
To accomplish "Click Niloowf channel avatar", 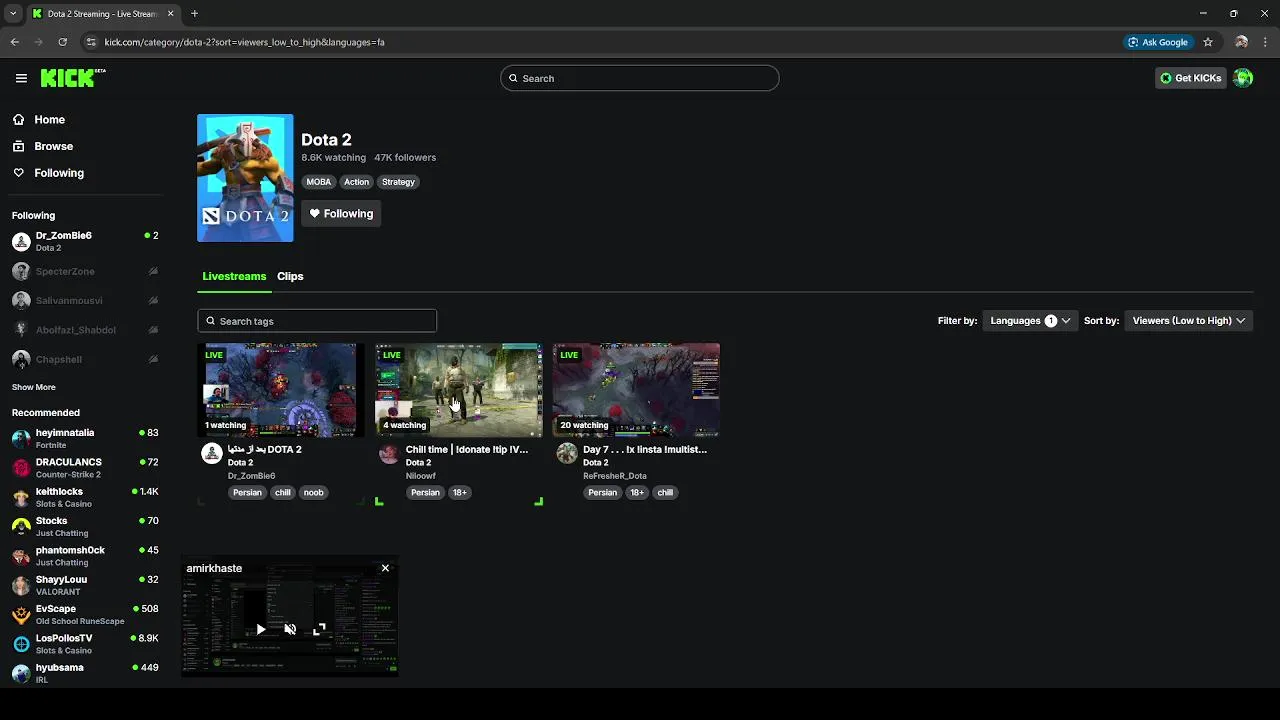I will tap(389, 454).
